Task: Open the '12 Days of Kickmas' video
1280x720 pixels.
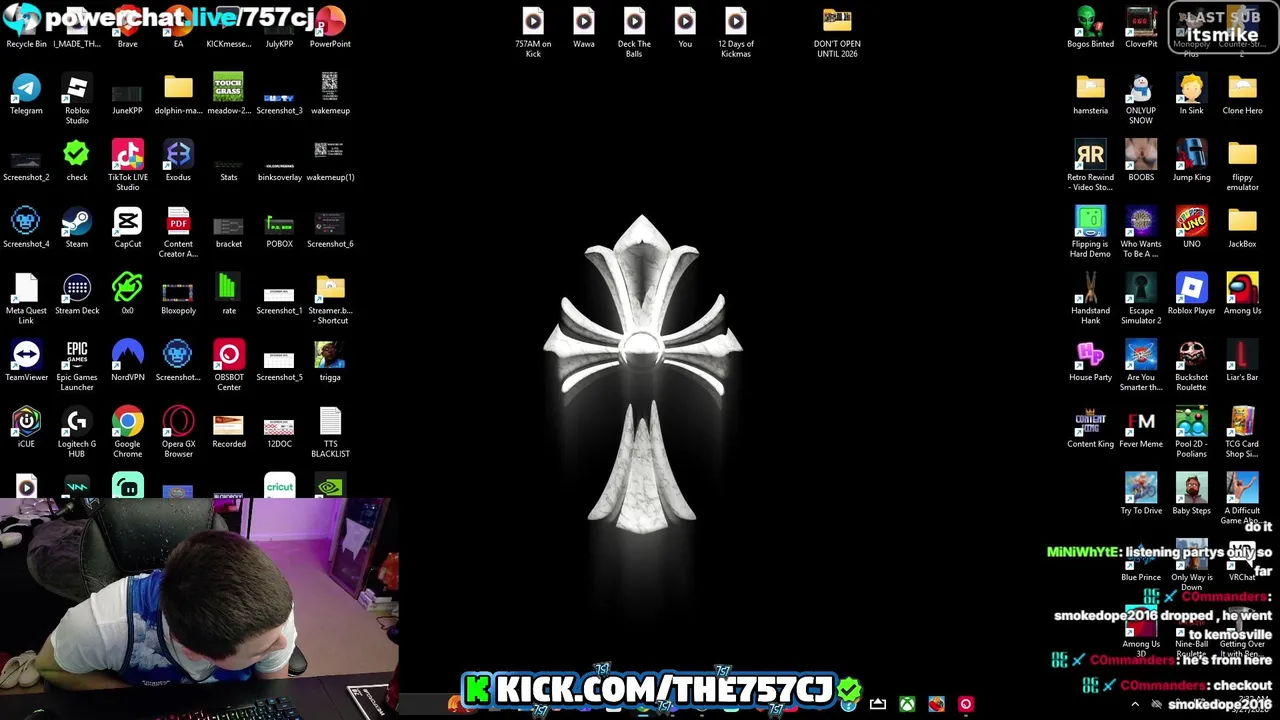Action: click(736, 33)
